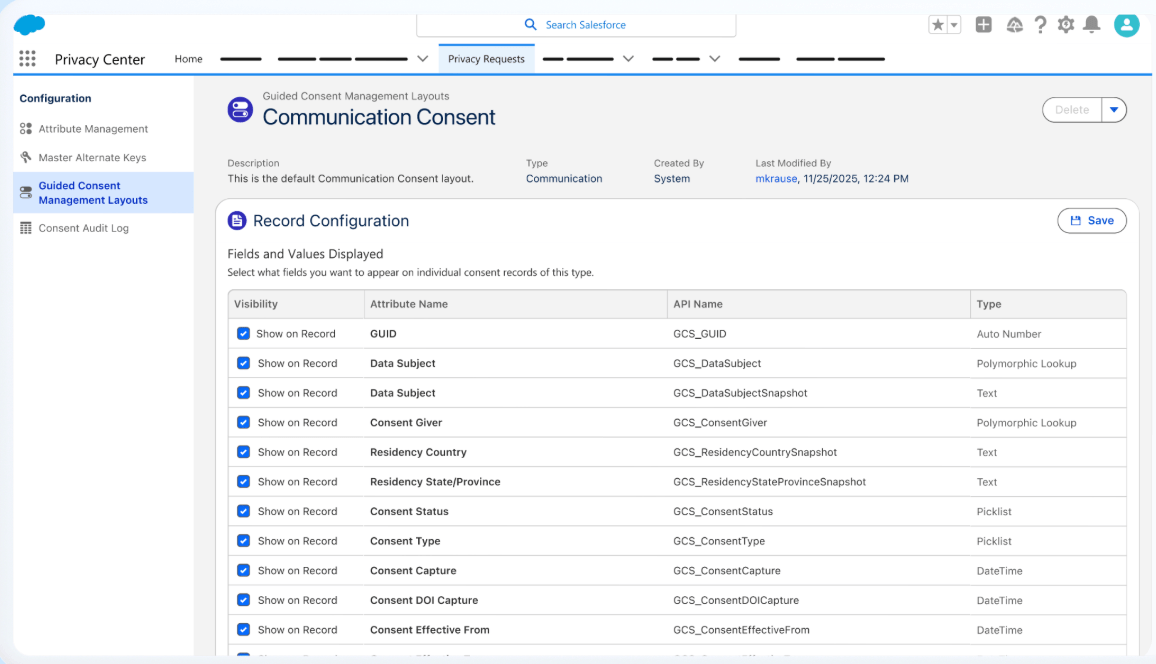Open Master Alternate Keys in sidebar
Image resolution: width=1156 pixels, height=664 pixels.
(x=92, y=157)
